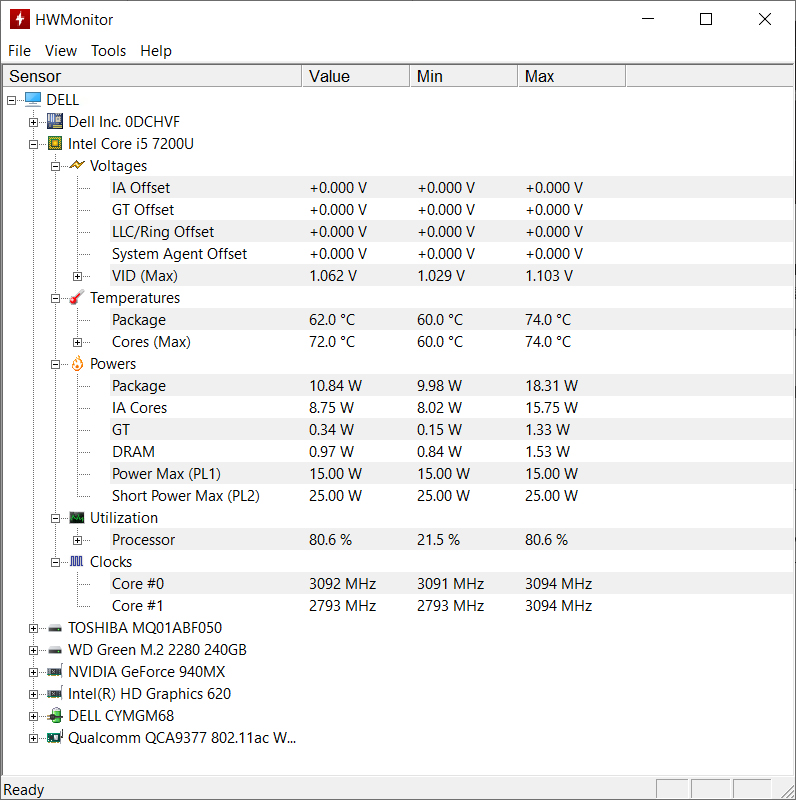Collapse the Intel Core i5 7200U node
Viewport: 796px width, 800px height.
pos(33,144)
